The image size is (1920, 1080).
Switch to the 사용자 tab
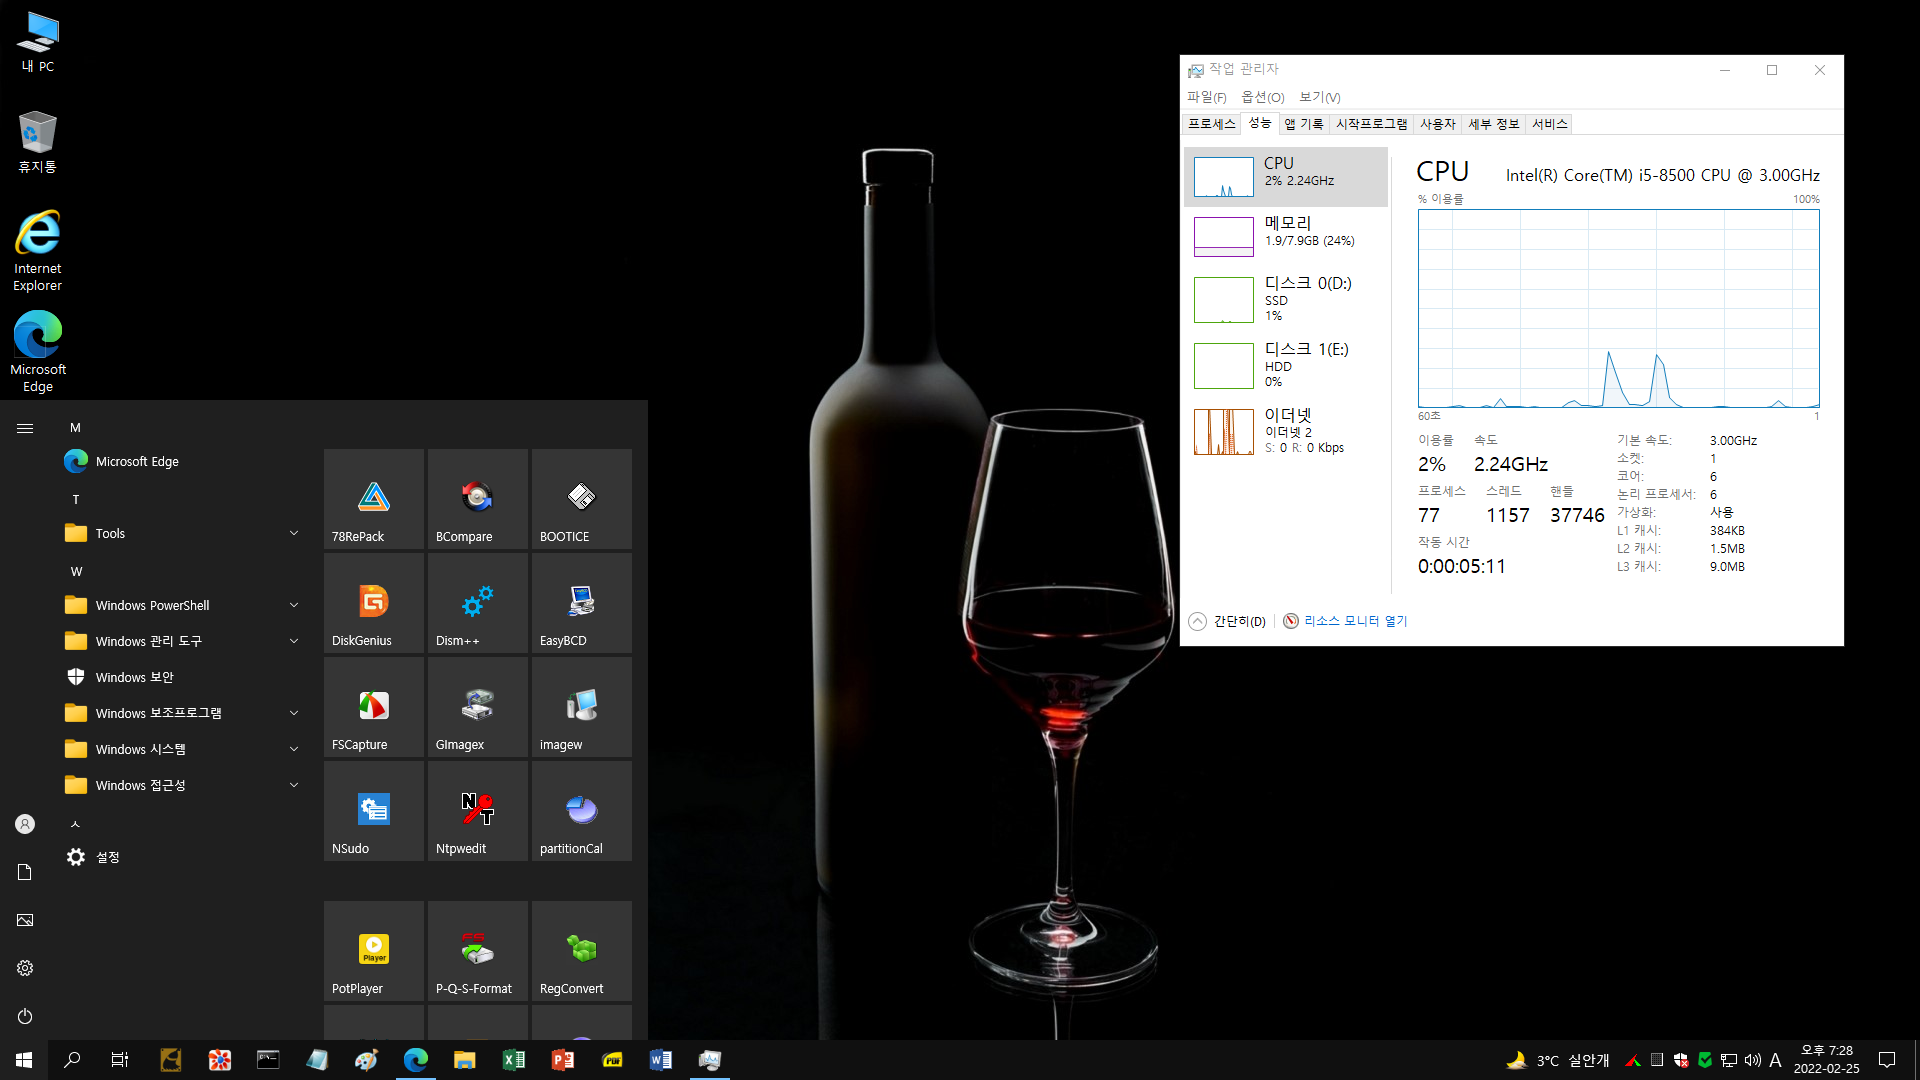pyautogui.click(x=1437, y=124)
